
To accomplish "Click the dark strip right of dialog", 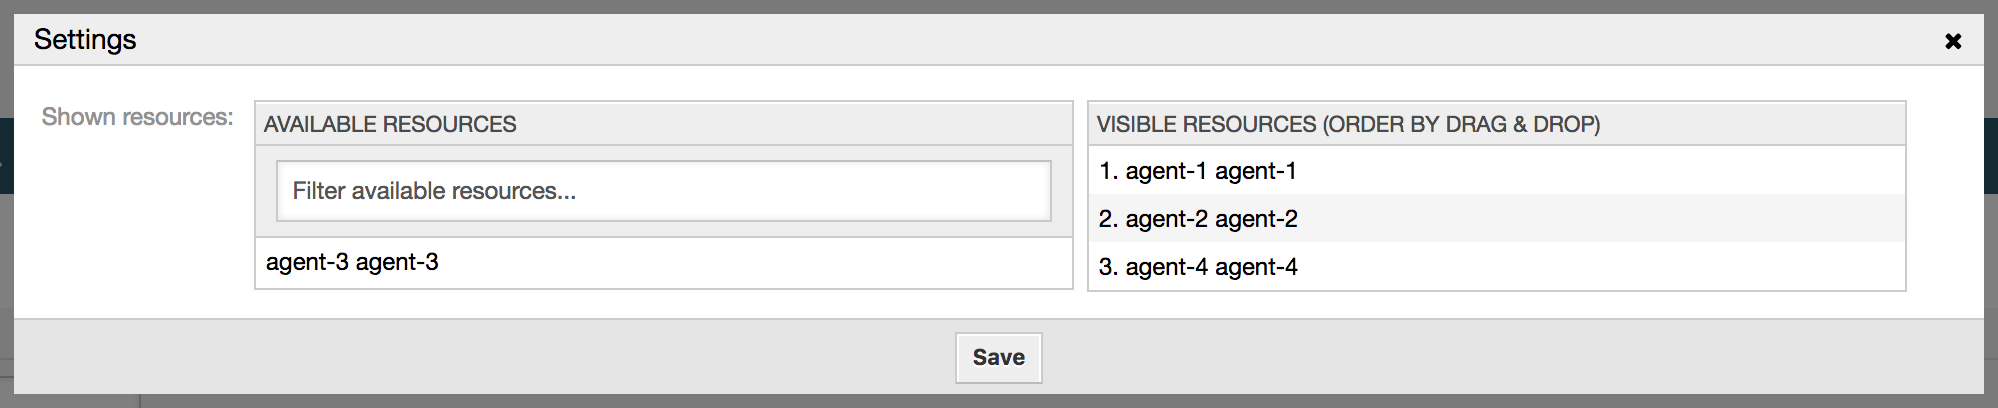I will (x=1991, y=156).
